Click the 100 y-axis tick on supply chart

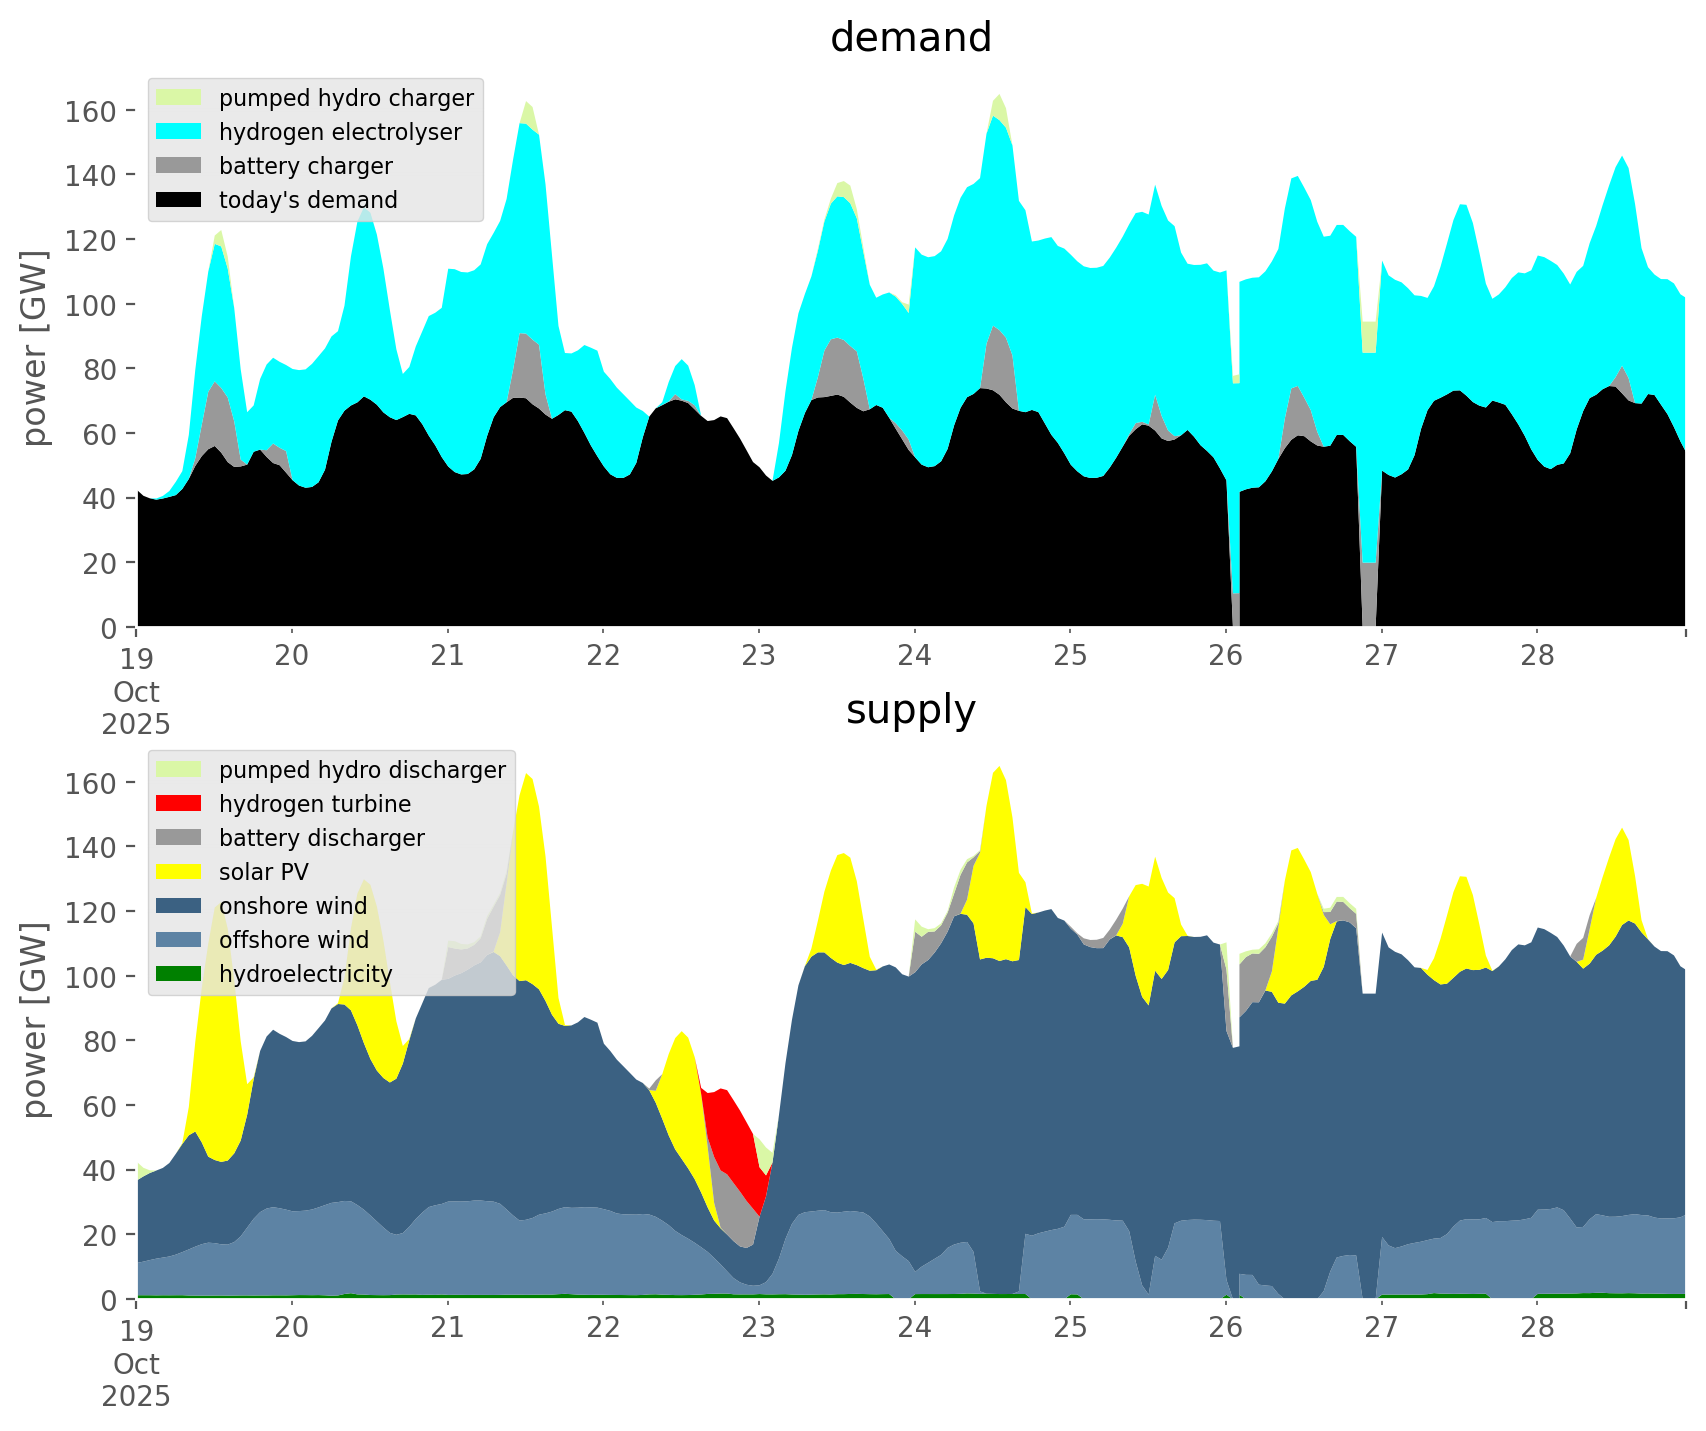(x=89, y=977)
